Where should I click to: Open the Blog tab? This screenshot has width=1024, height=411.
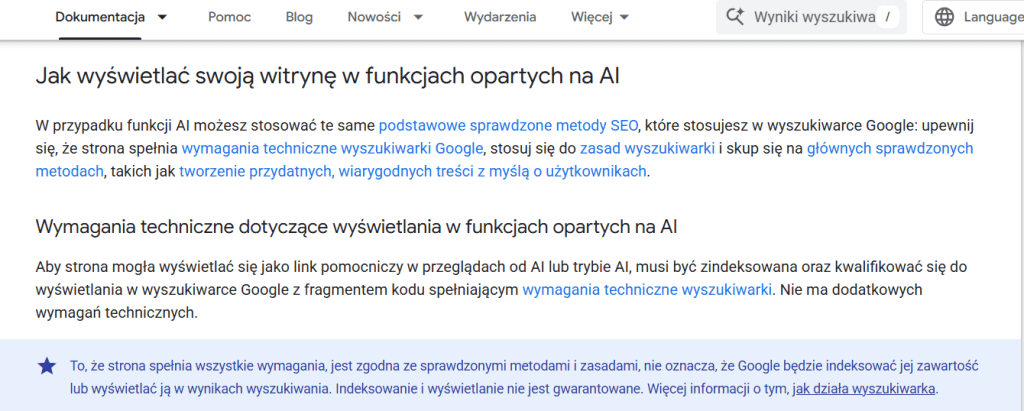(x=299, y=17)
